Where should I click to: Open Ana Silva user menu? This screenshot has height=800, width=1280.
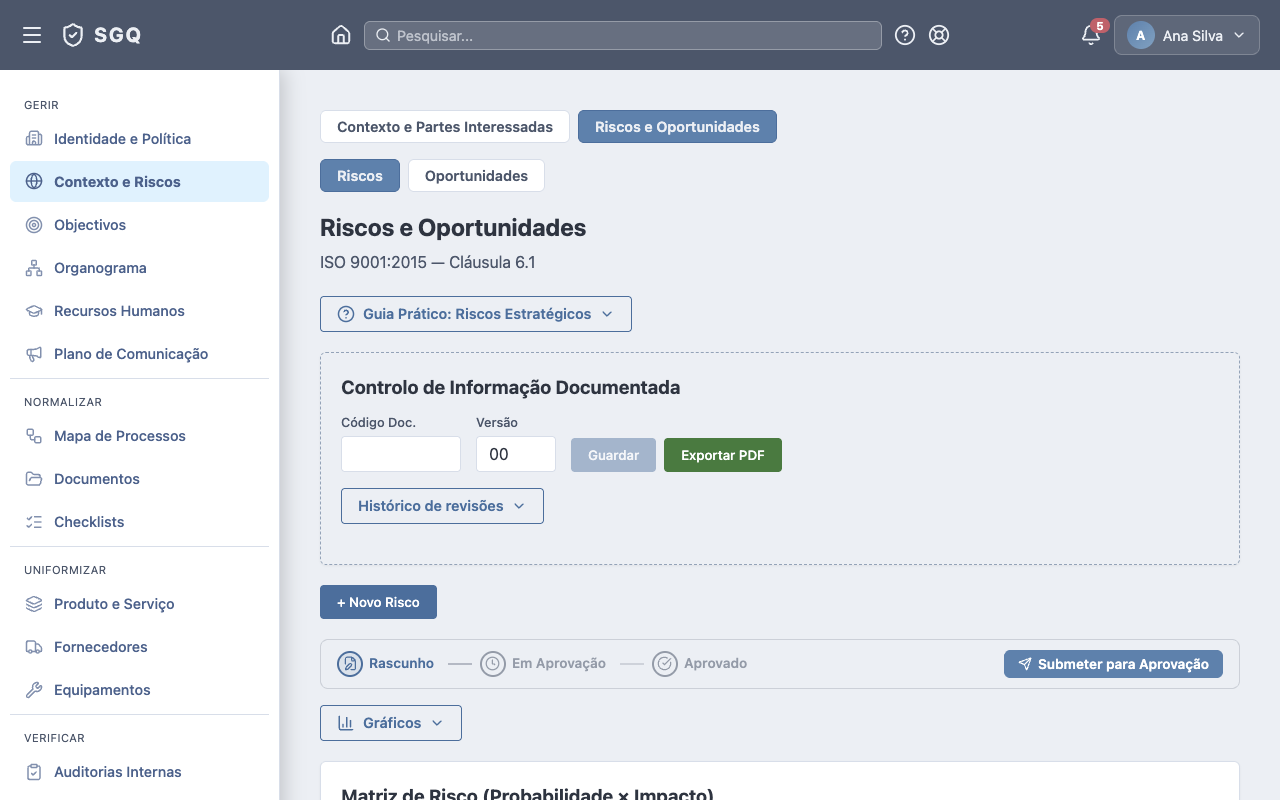point(1187,35)
